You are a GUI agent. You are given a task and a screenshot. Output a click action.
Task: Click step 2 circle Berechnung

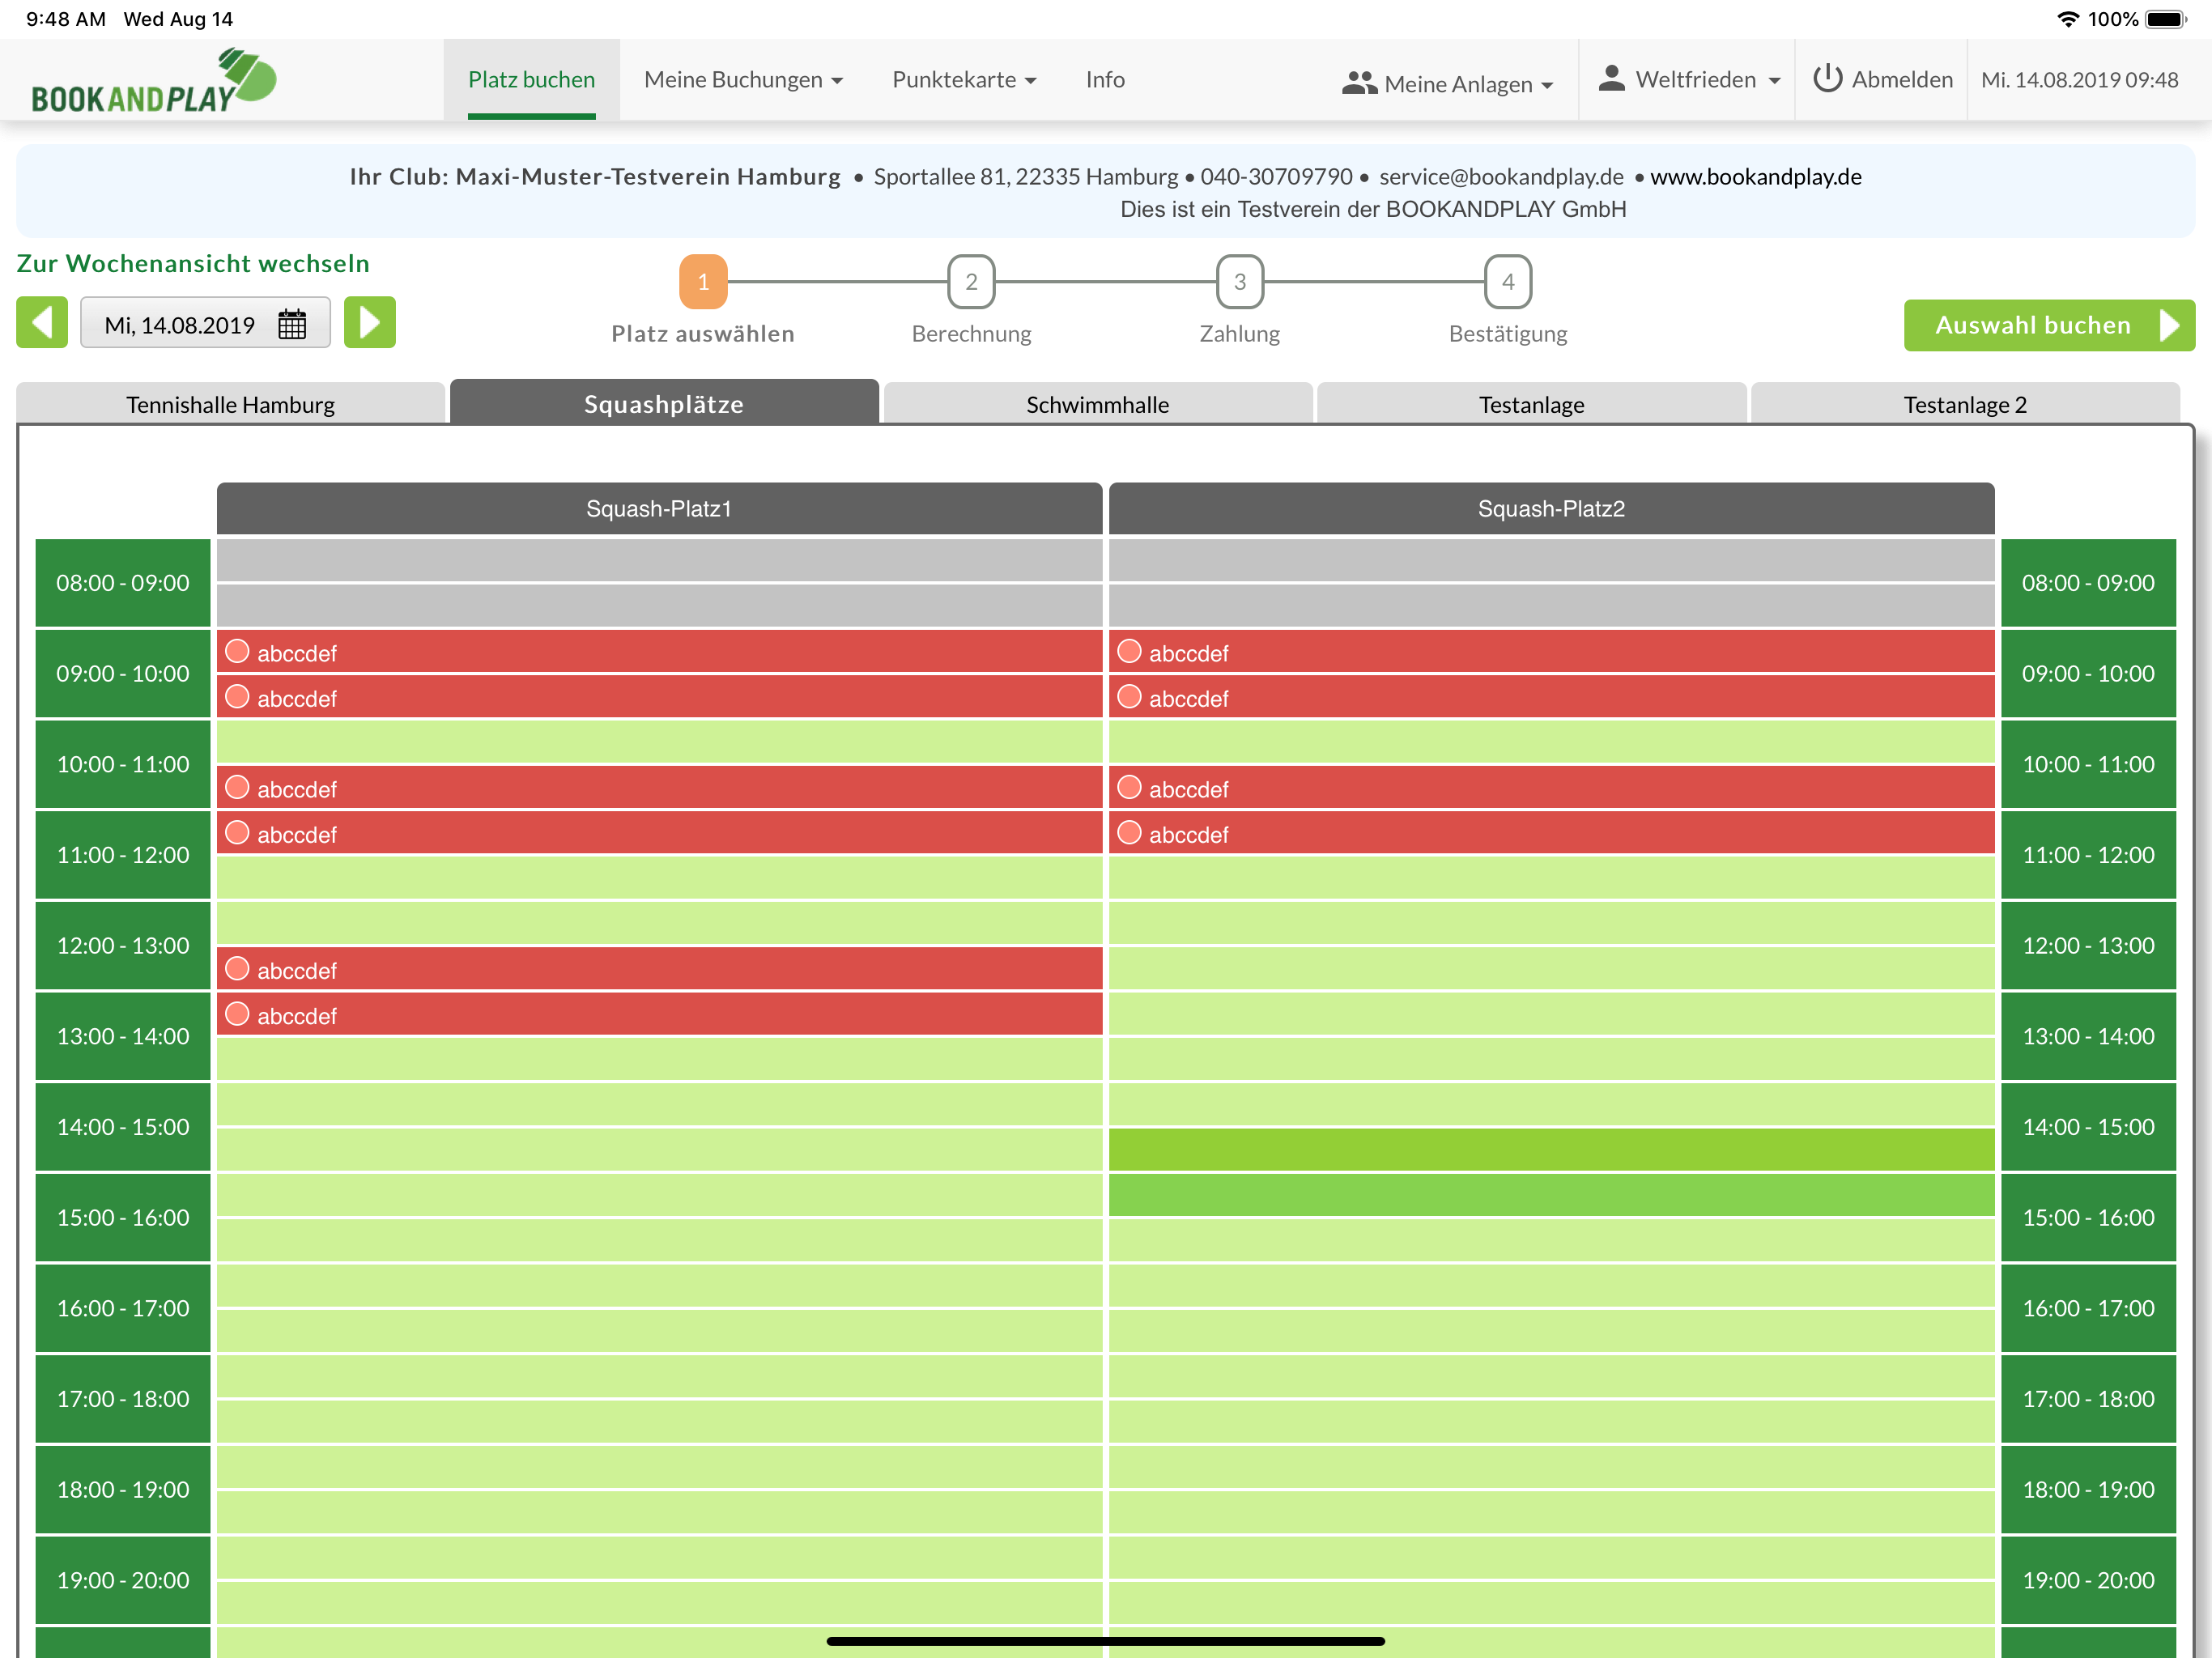(x=971, y=282)
